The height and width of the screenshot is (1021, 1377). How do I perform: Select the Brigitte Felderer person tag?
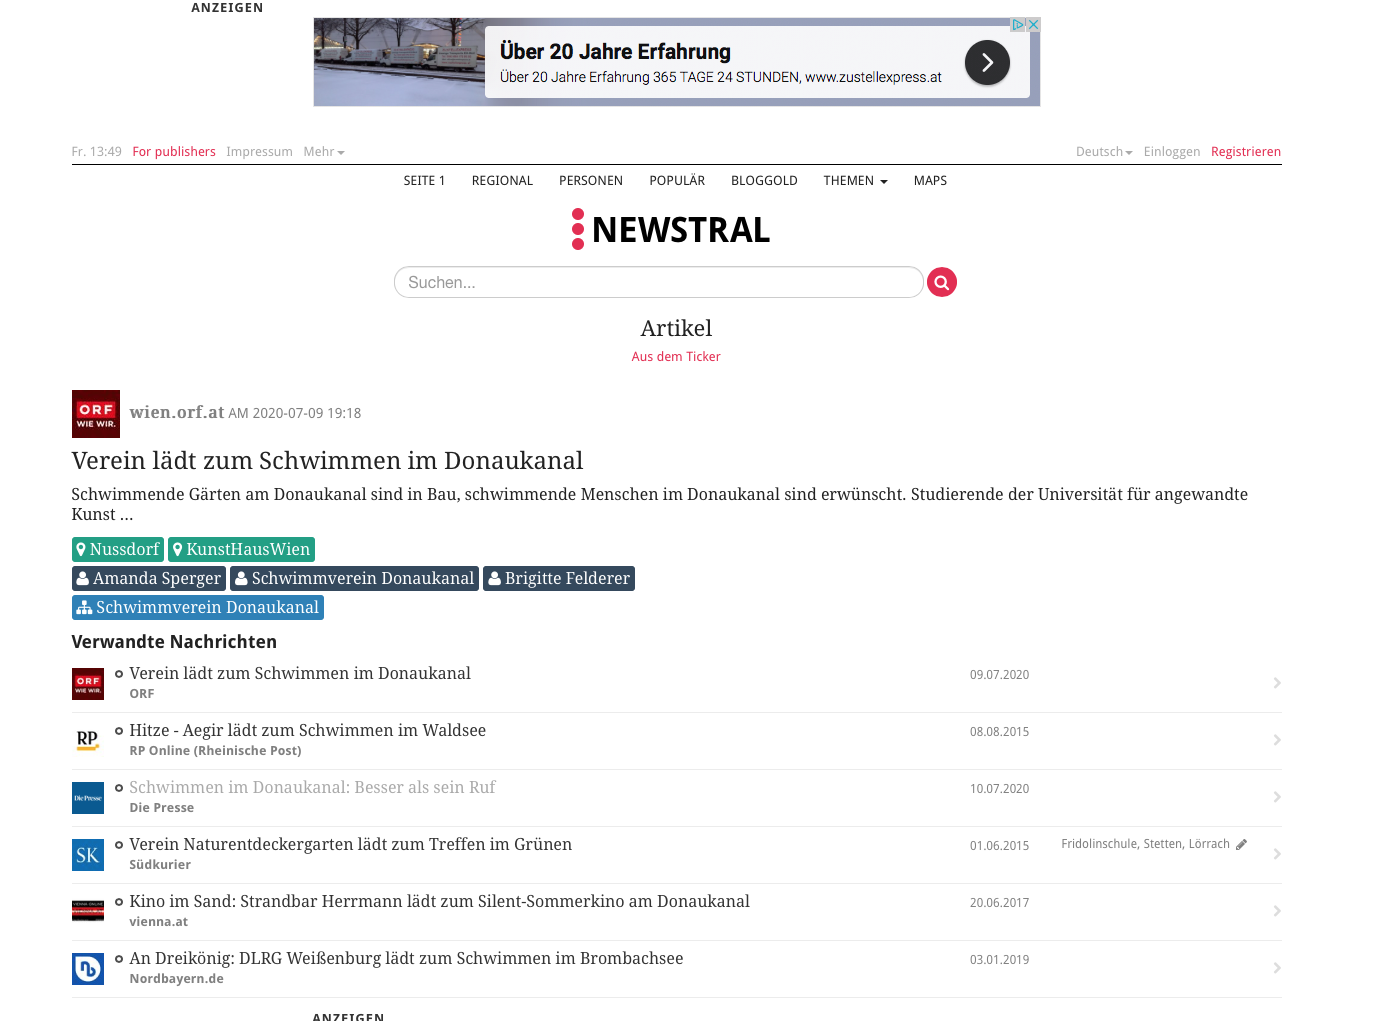pos(559,578)
